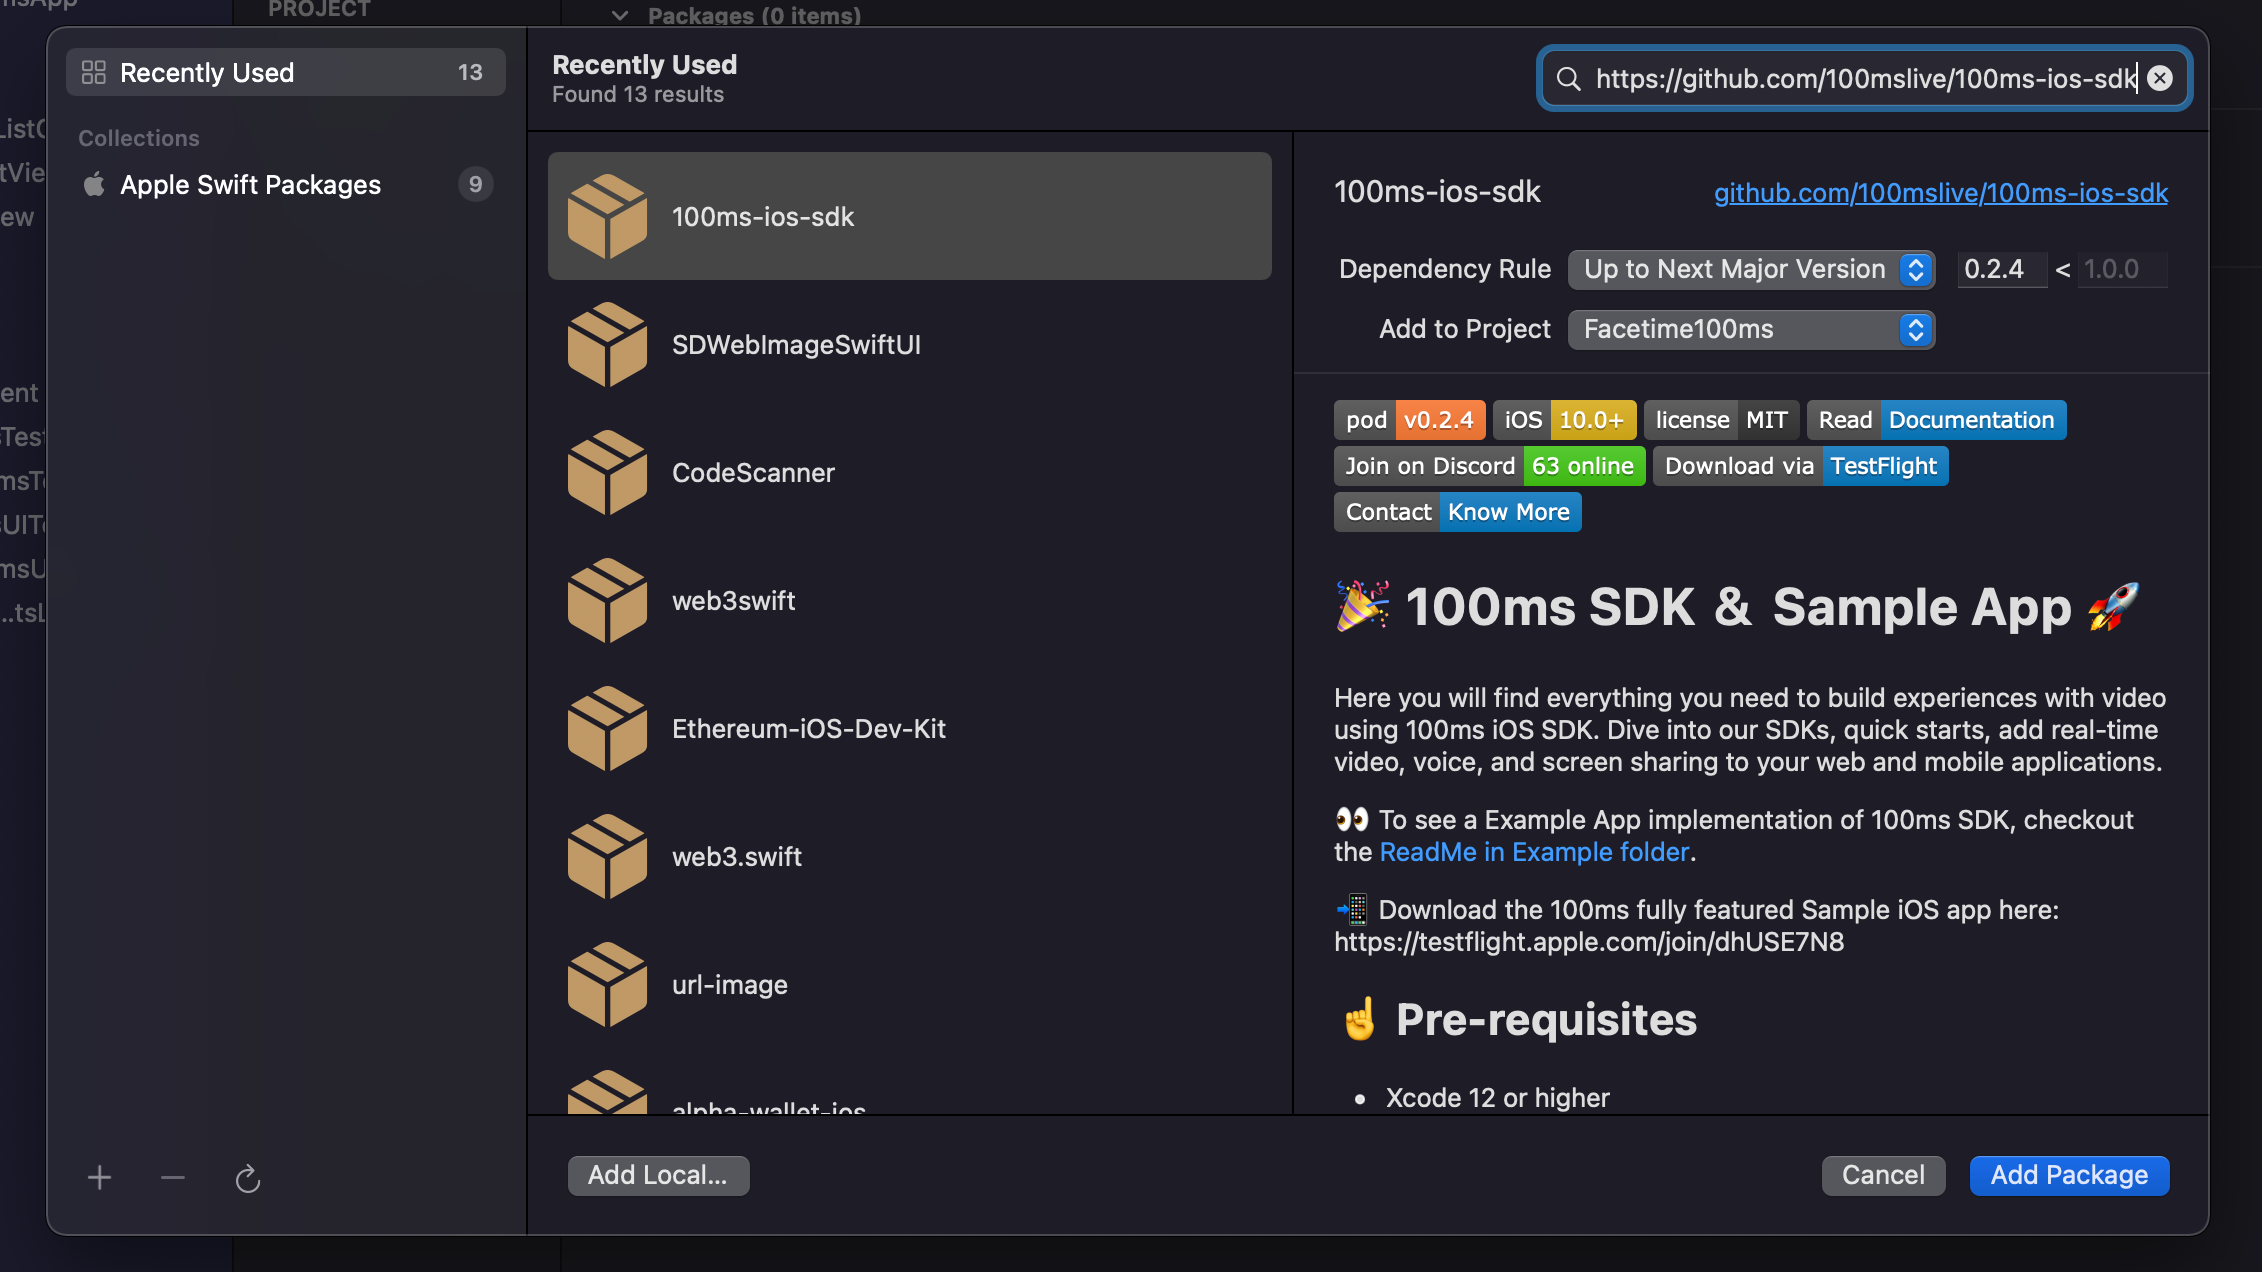The width and height of the screenshot is (2262, 1272).
Task: Click the iOS 10.0+ badge
Action: [1564, 420]
